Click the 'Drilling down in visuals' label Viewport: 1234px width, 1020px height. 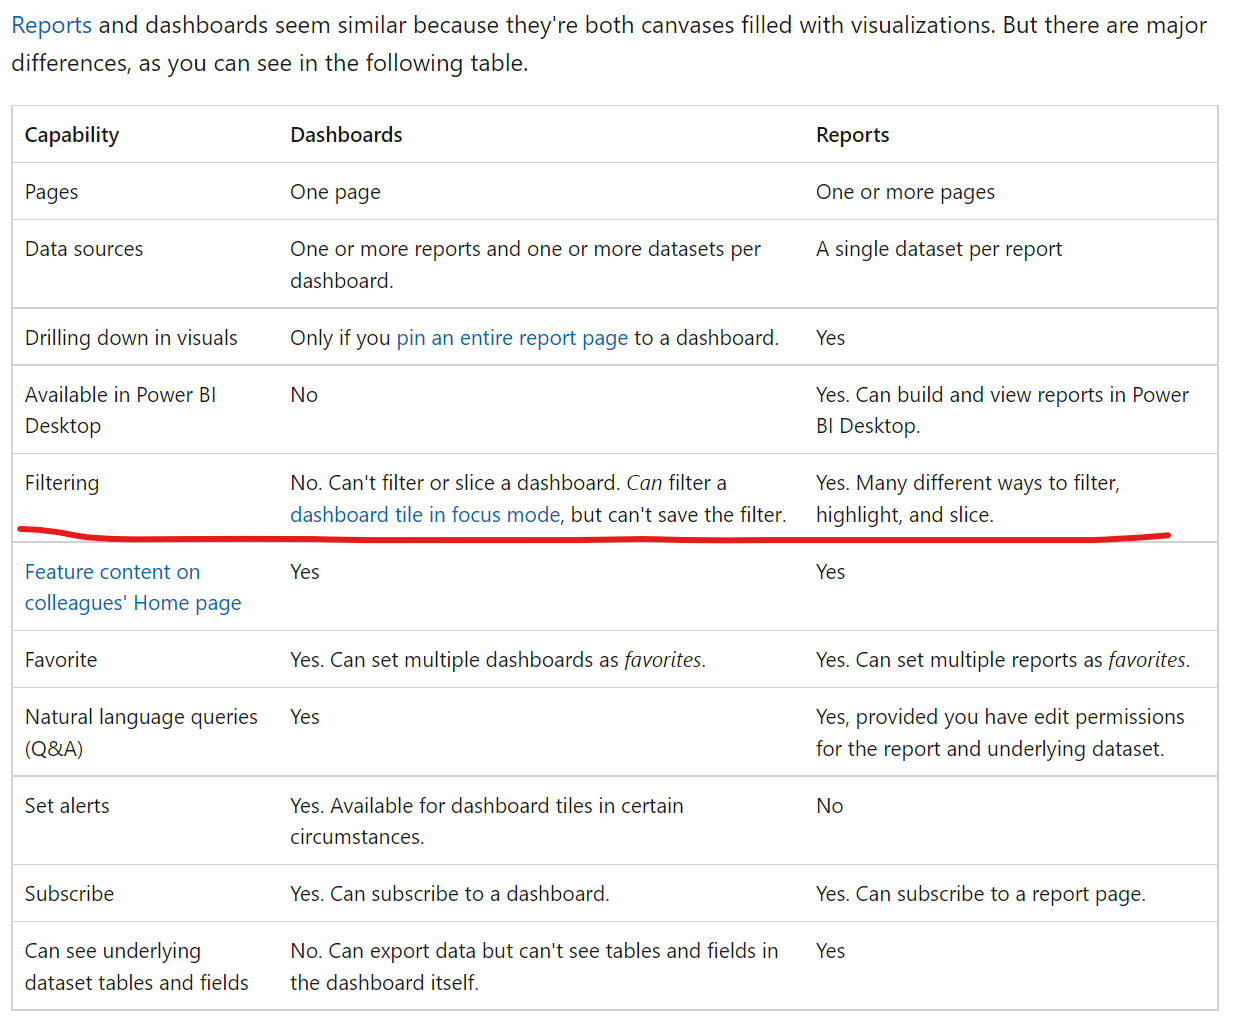[x=131, y=338]
